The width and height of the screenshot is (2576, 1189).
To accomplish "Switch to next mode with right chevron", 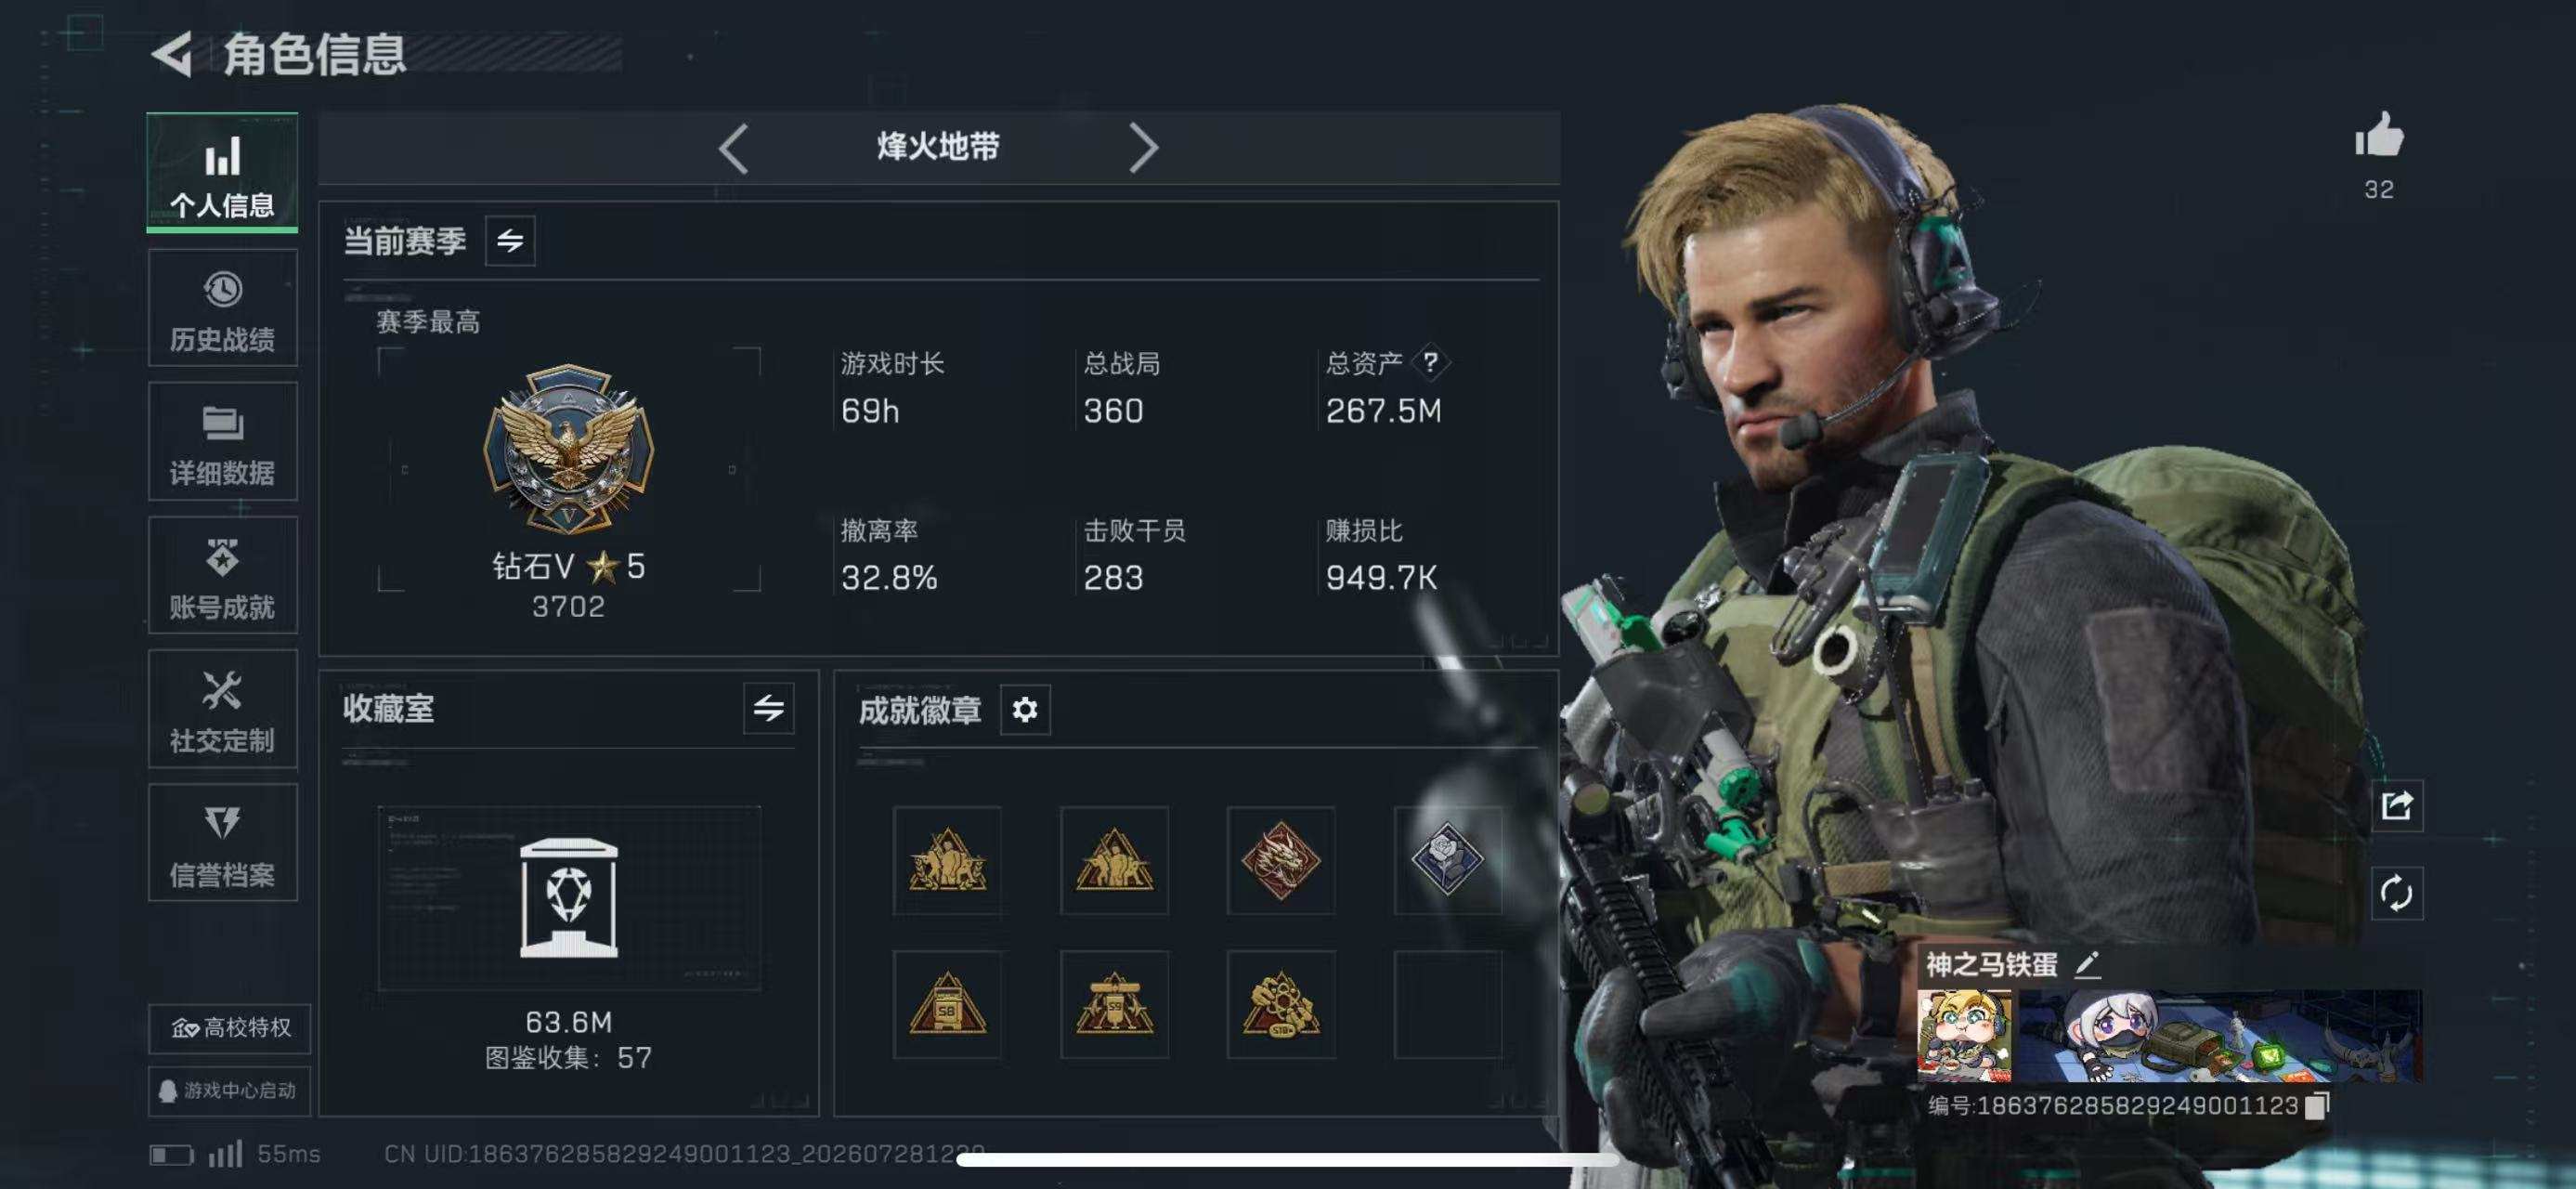I will [x=1143, y=149].
